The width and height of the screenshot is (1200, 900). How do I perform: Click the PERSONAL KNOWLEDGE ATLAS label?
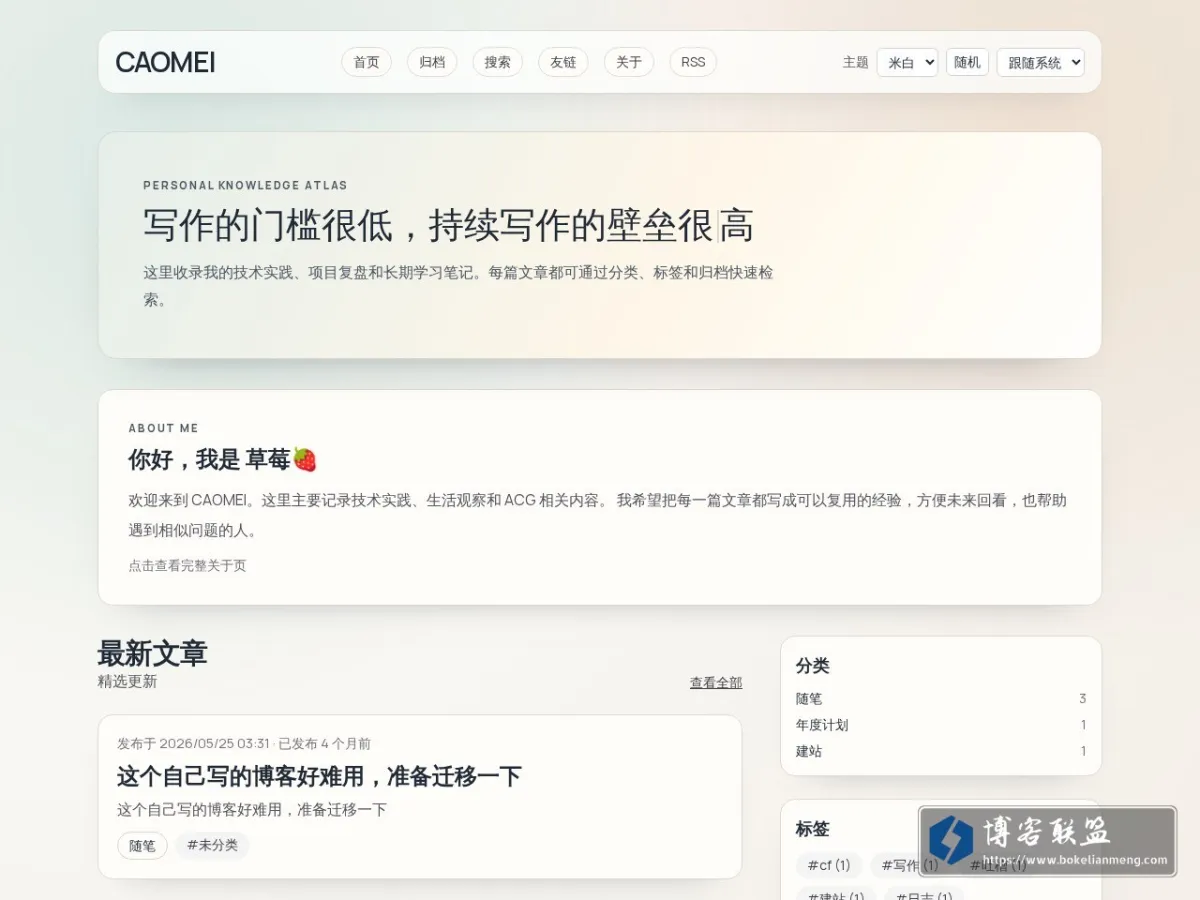pos(245,185)
